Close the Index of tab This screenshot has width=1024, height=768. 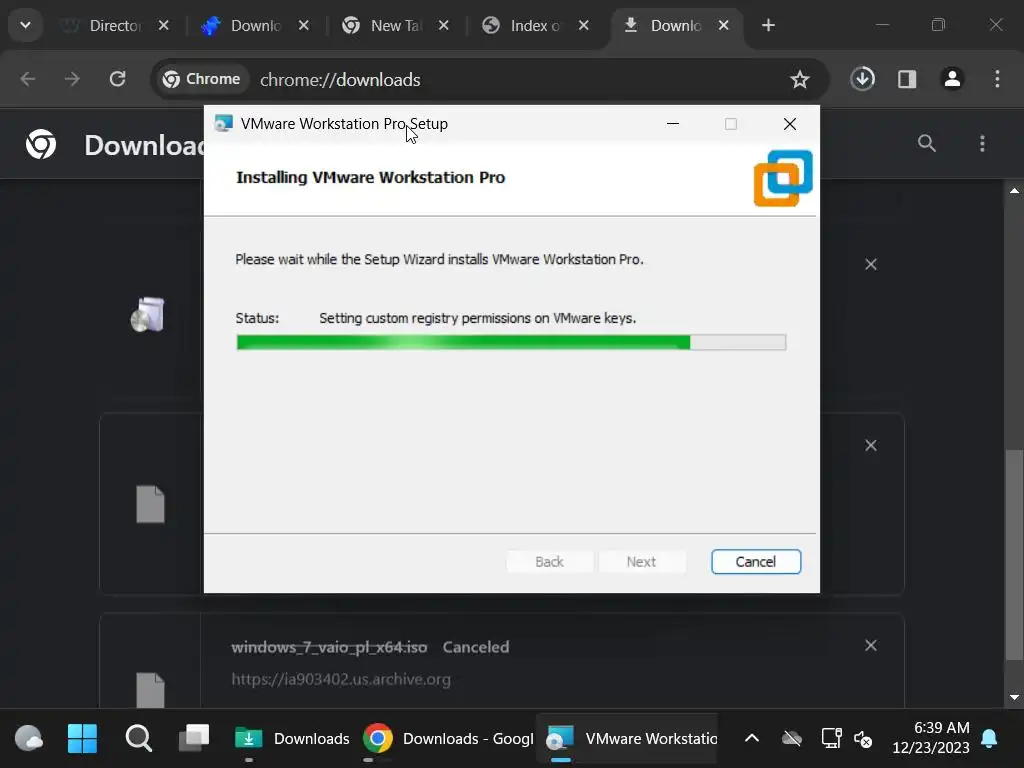[x=584, y=25]
